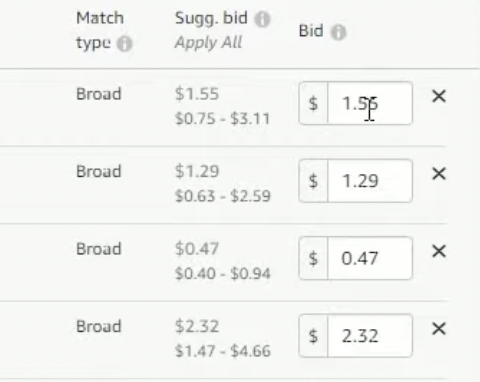Edit the bid field containing 1.55
Image resolution: width=480 pixels, height=382 pixels.
click(x=370, y=103)
